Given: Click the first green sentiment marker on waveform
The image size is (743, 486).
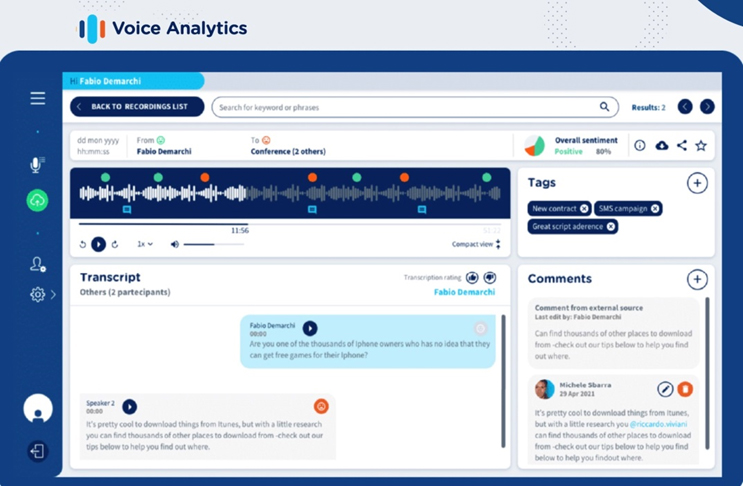Looking at the screenshot, I should pos(106,177).
